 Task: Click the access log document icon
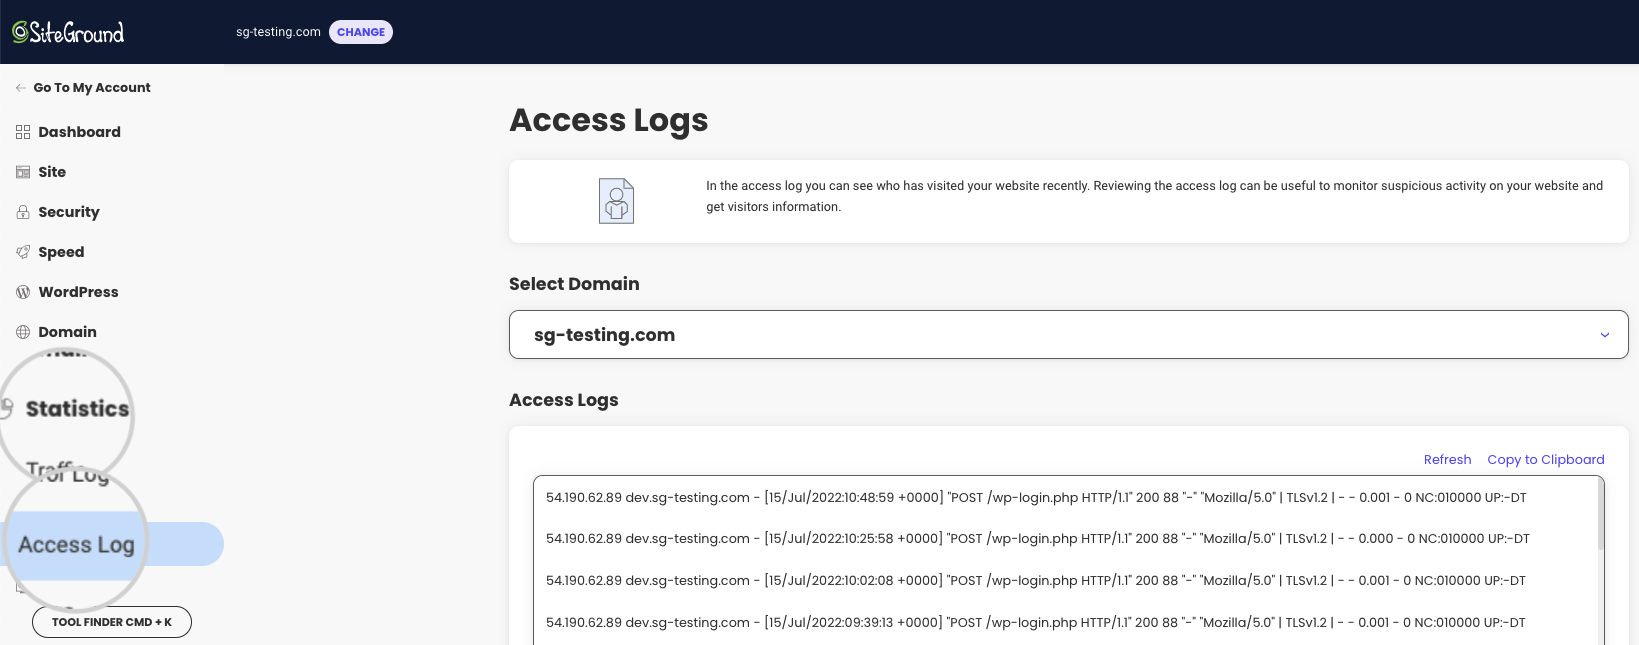[616, 201]
